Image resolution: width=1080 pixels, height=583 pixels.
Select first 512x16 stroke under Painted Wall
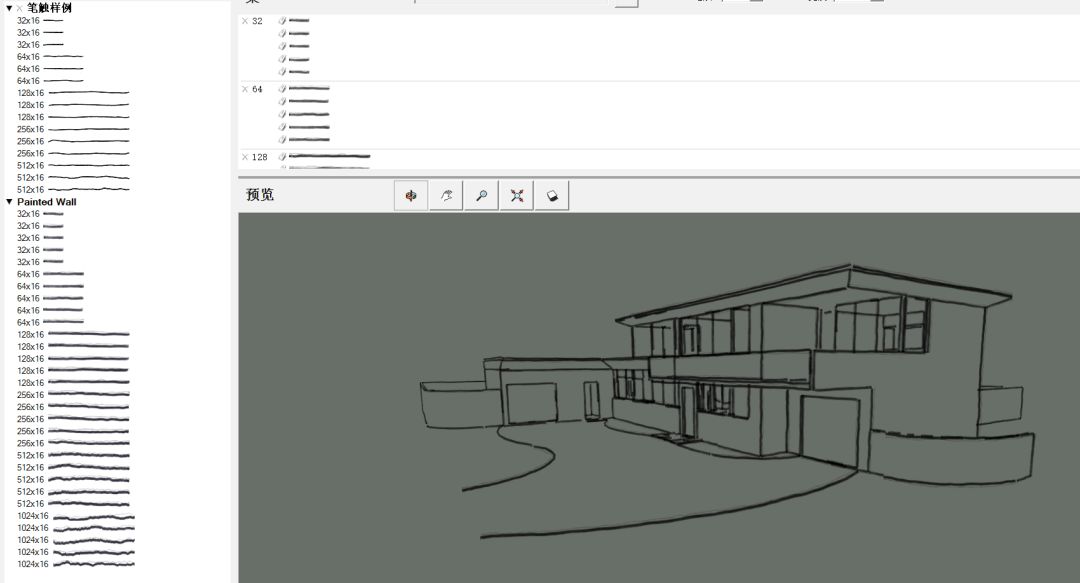coord(73,456)
